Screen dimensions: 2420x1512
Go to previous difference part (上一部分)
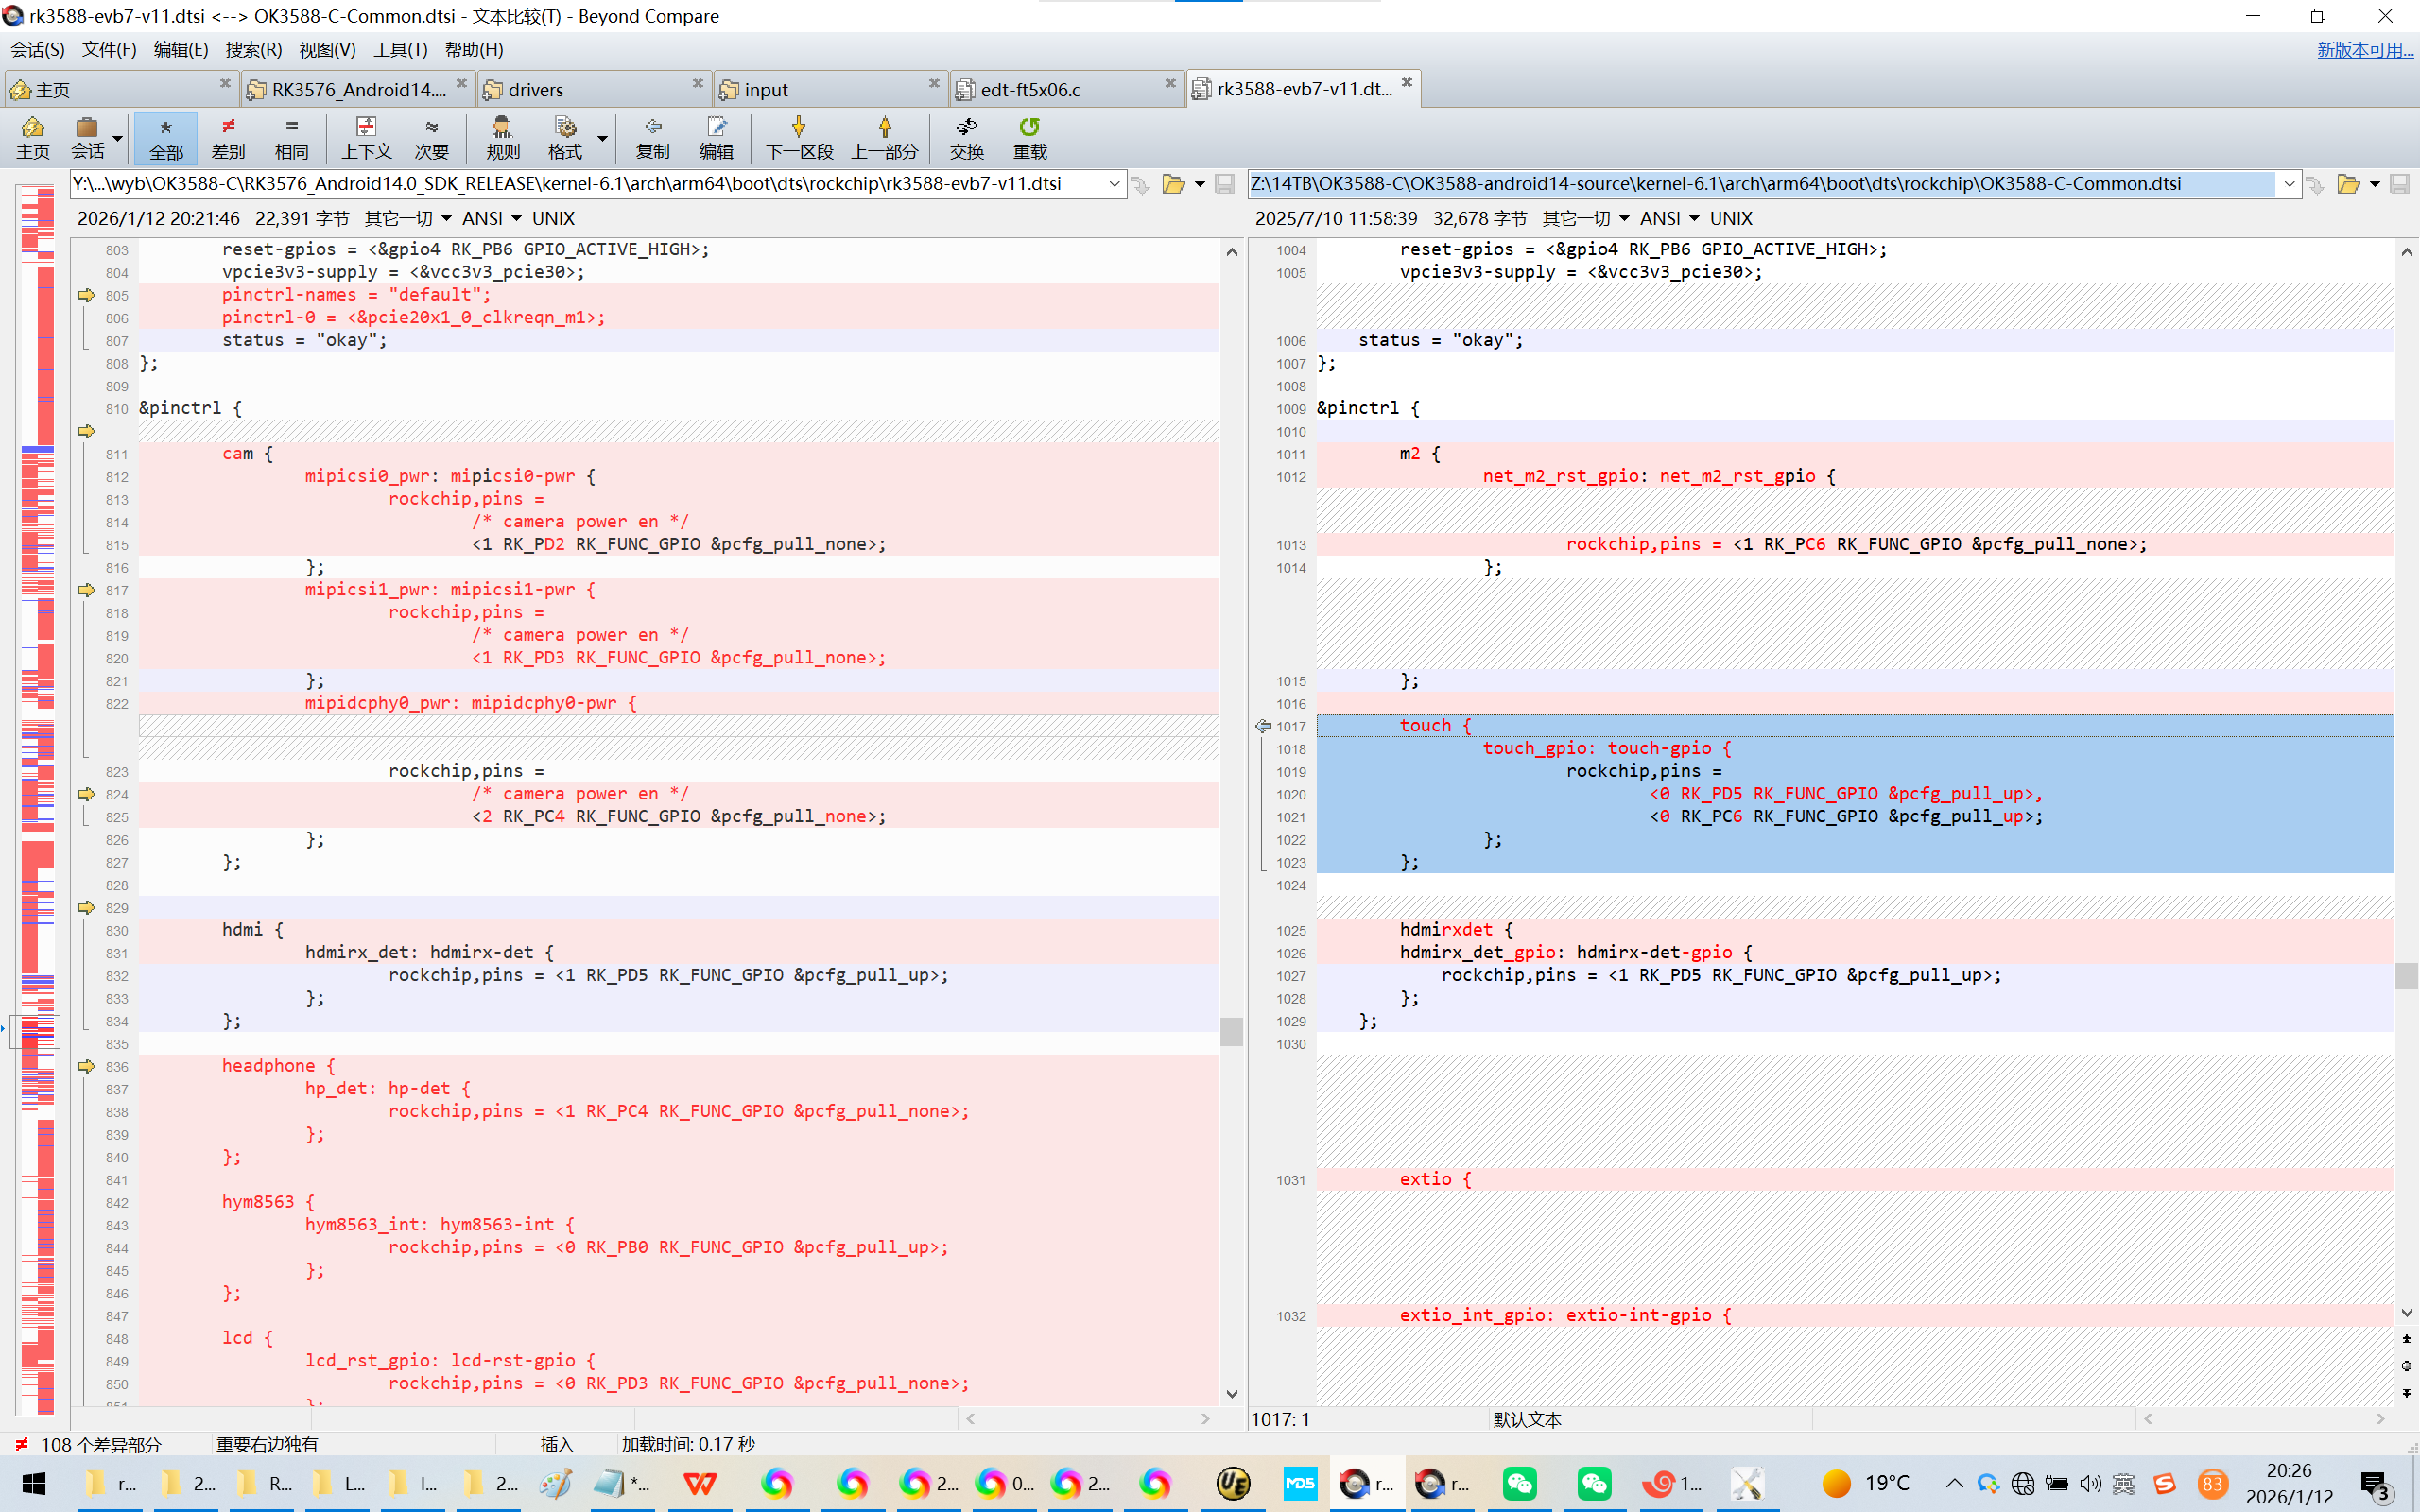point(884,137)
